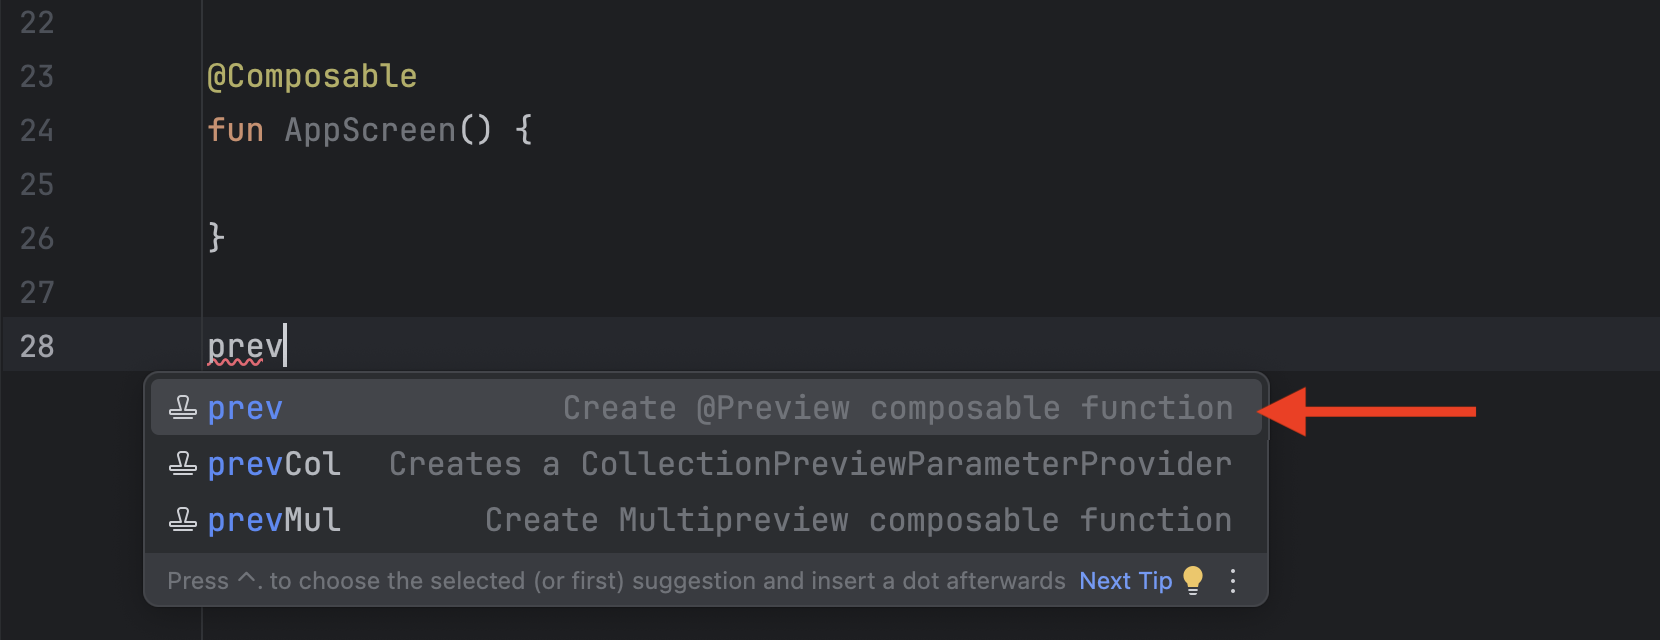Click line number 23 in gutter
This screenshot has width=1660, height=640.
pyautogui.click(x=37, y=76)
